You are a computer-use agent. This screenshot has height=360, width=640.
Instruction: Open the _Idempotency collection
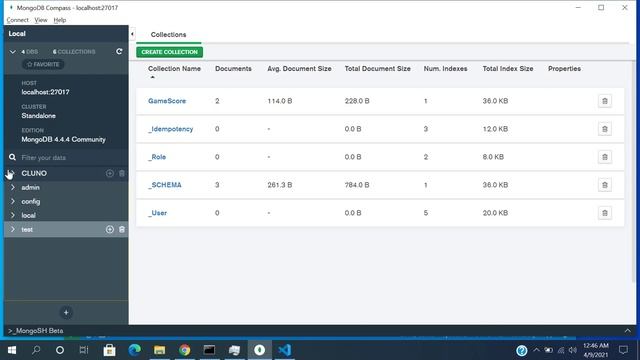[170, 129]
